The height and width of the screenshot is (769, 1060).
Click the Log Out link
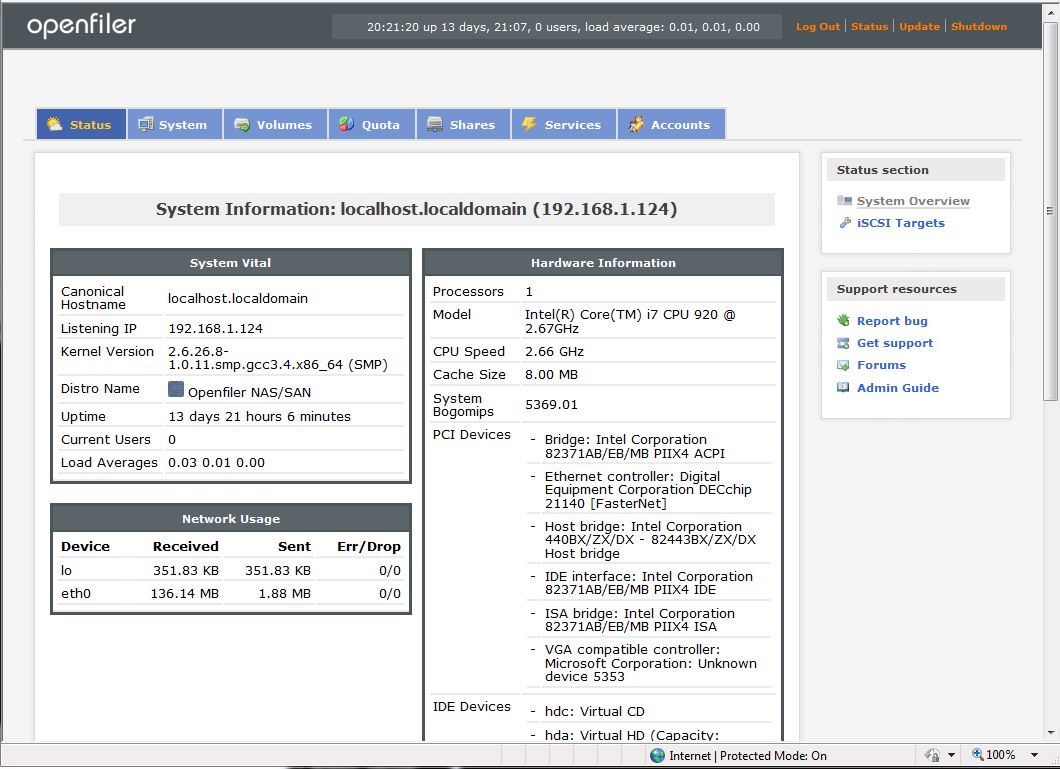pos(817,27)
